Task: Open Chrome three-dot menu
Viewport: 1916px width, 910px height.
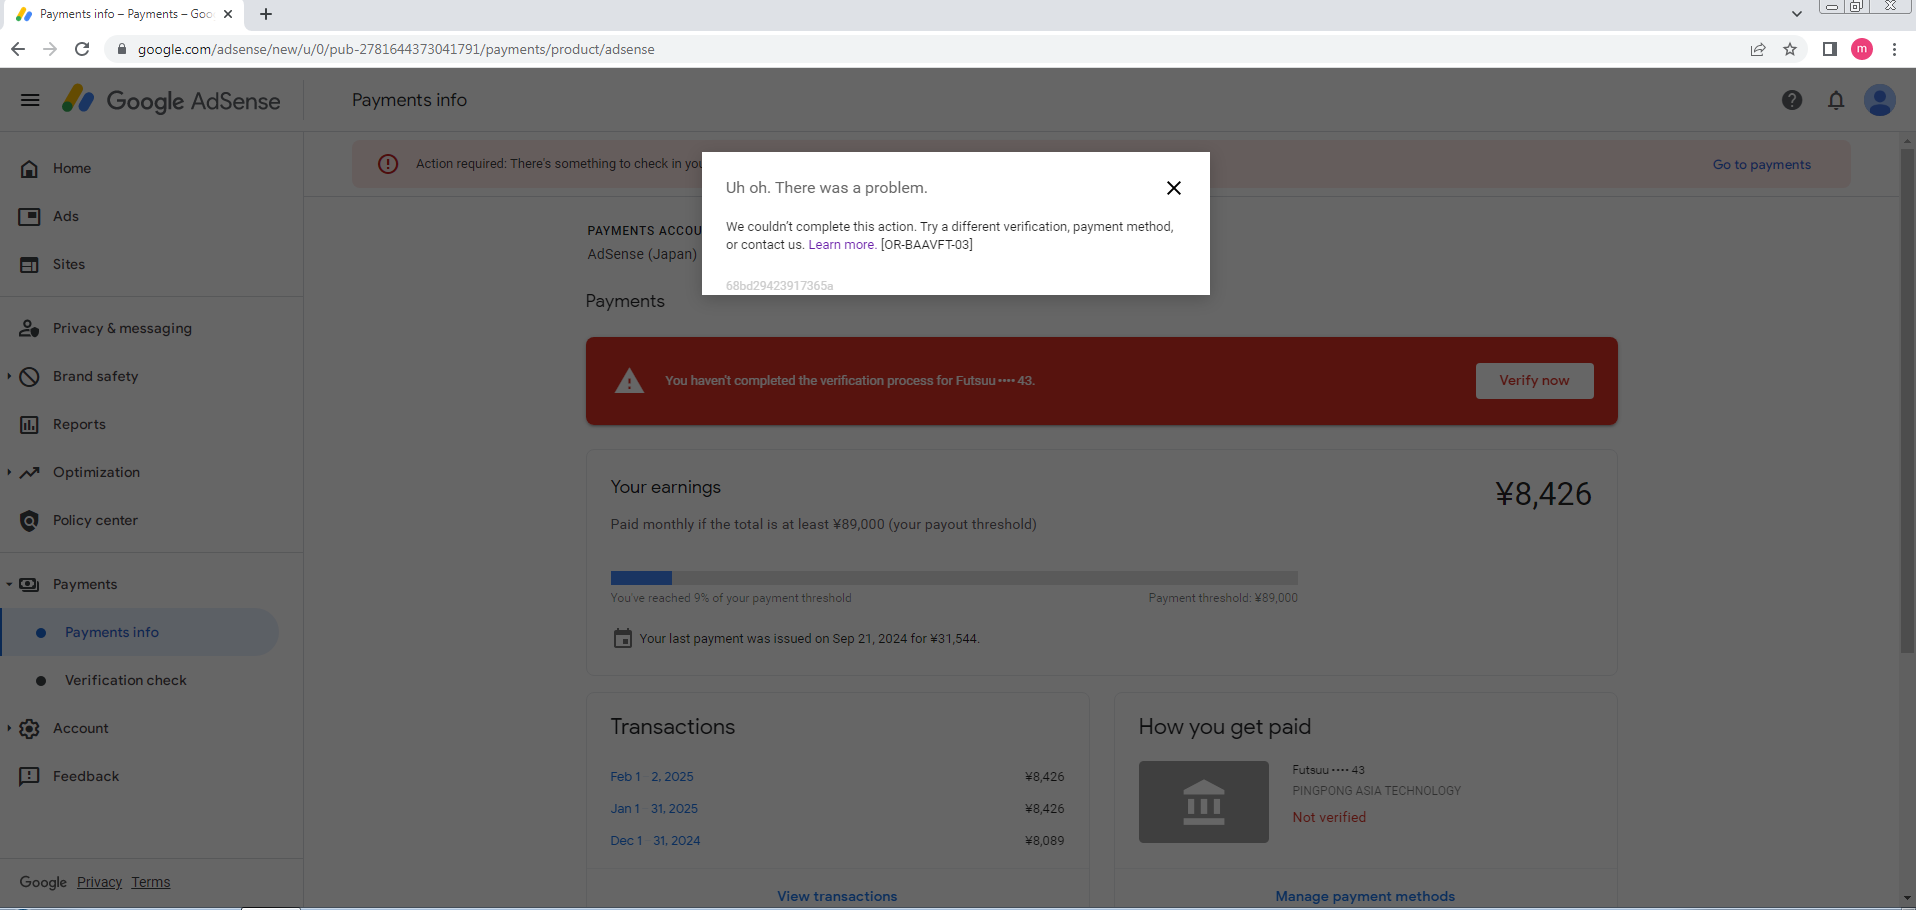Action: pos(1894,49)
